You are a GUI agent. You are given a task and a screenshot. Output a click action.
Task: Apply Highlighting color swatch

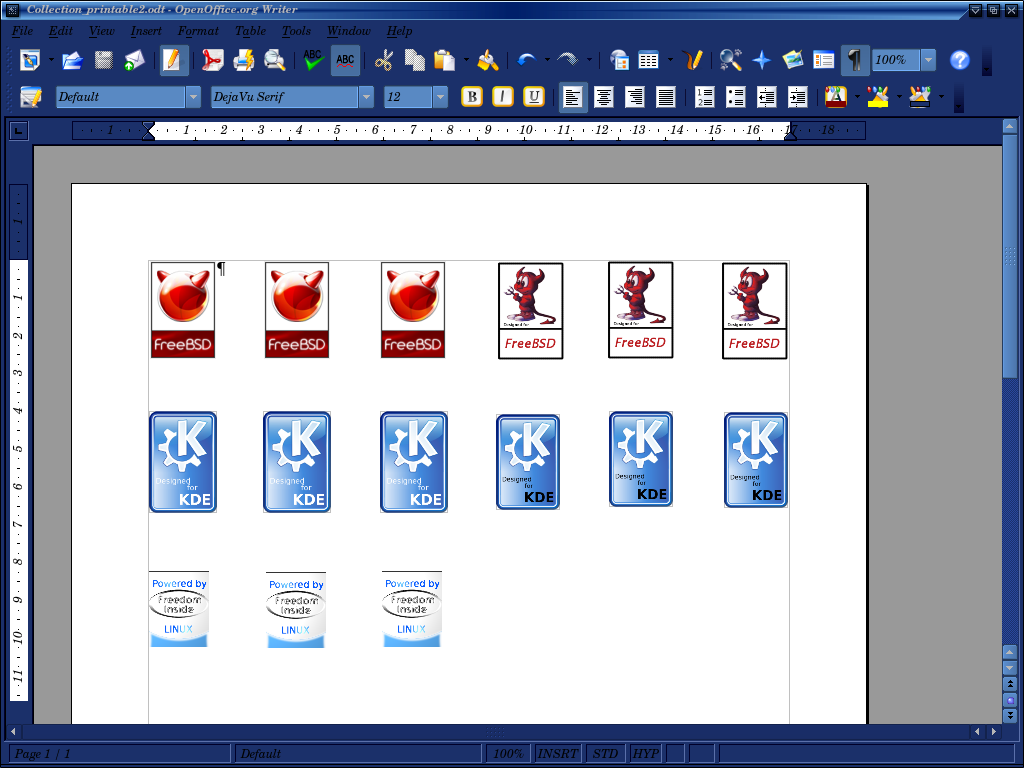(x=878, y=97)
